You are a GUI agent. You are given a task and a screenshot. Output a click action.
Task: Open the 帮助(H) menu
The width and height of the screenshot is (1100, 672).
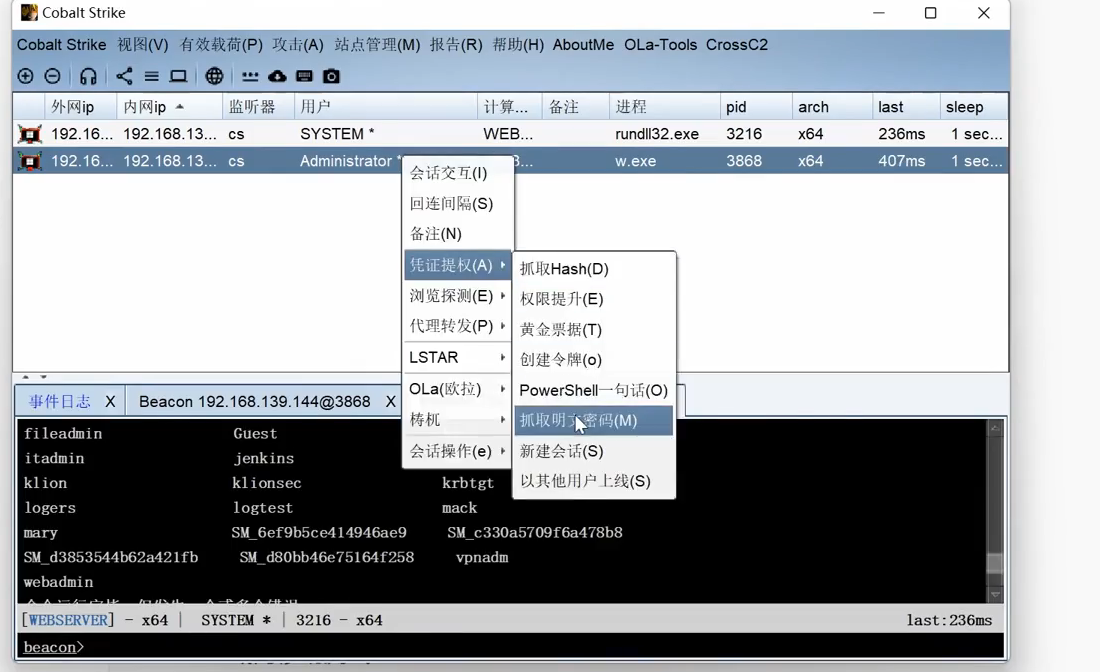518,45
